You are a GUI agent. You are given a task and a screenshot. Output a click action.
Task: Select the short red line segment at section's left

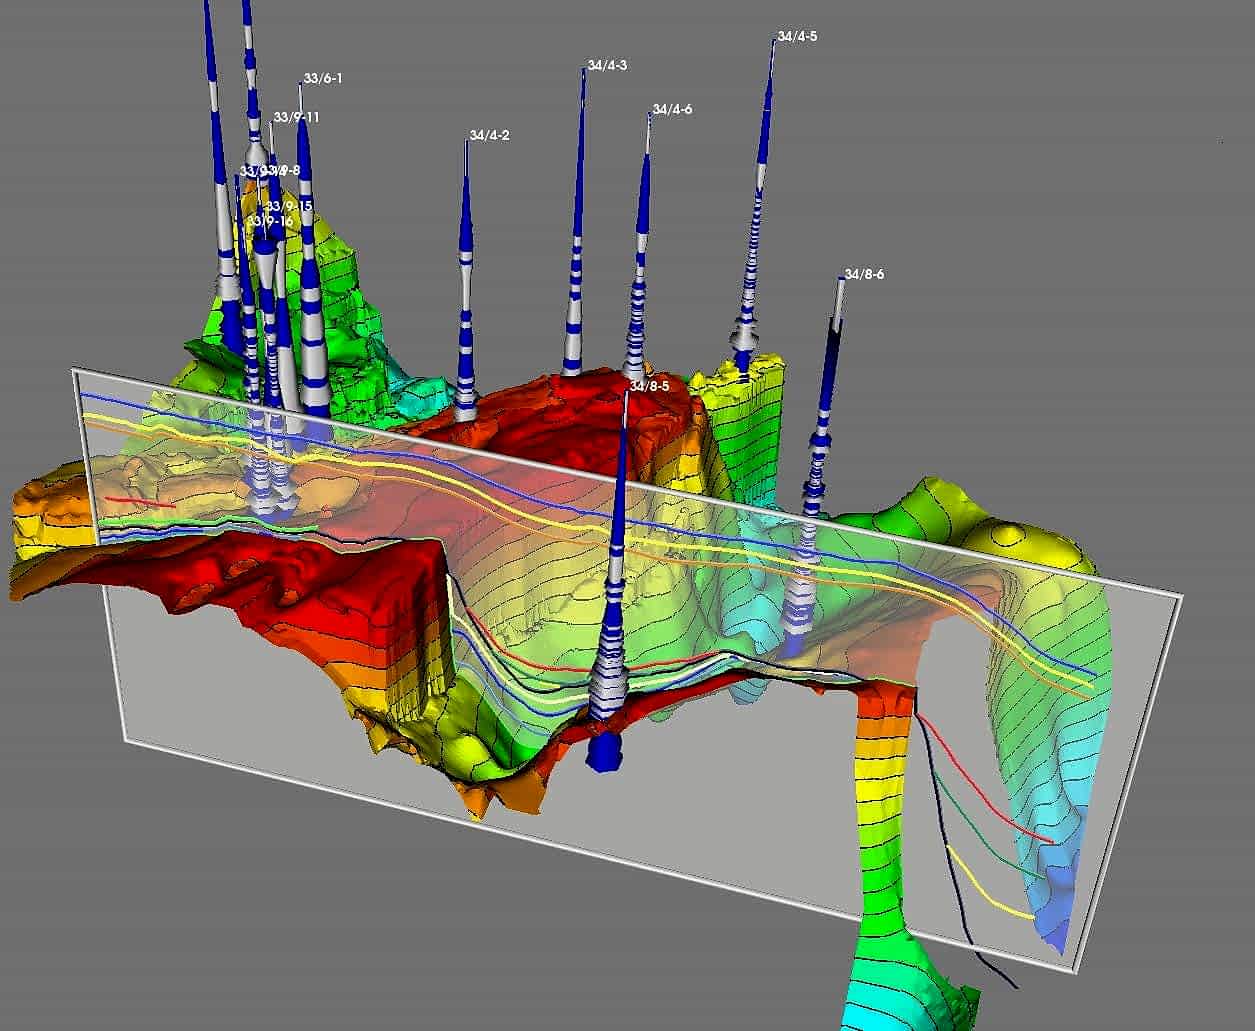click(141, 501)
